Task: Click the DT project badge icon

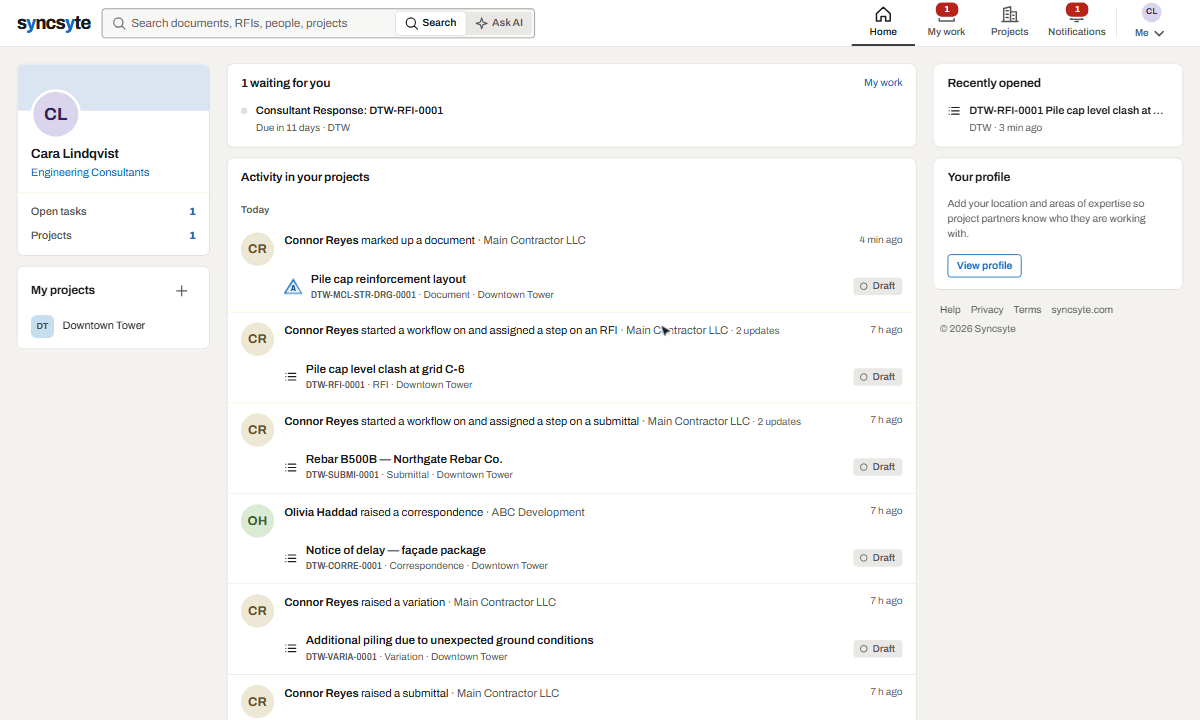Action: 43,326
